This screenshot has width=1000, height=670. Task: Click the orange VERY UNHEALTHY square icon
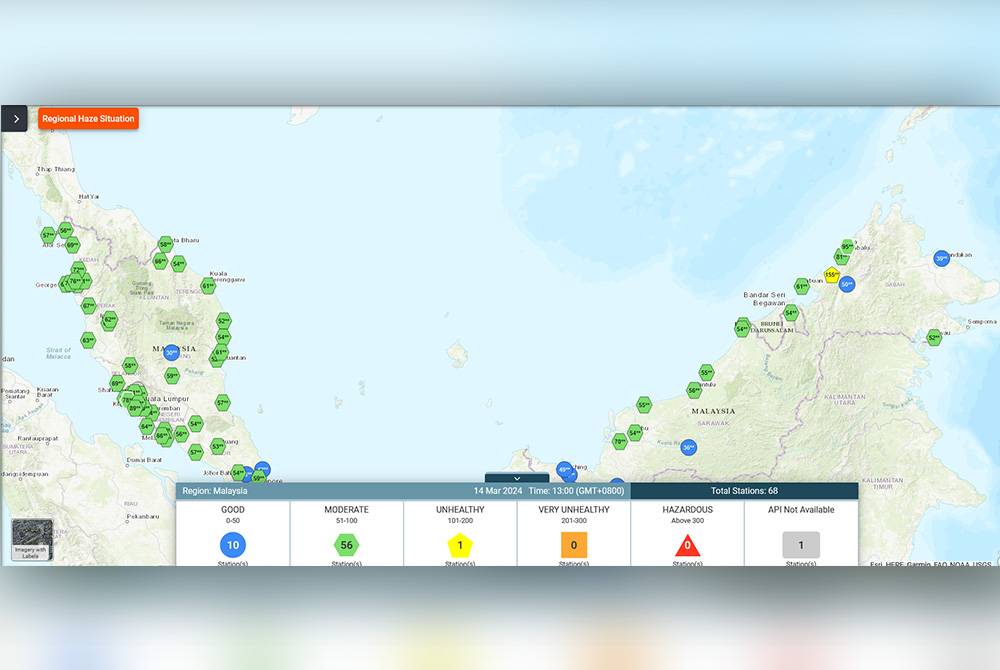[573, 545]
